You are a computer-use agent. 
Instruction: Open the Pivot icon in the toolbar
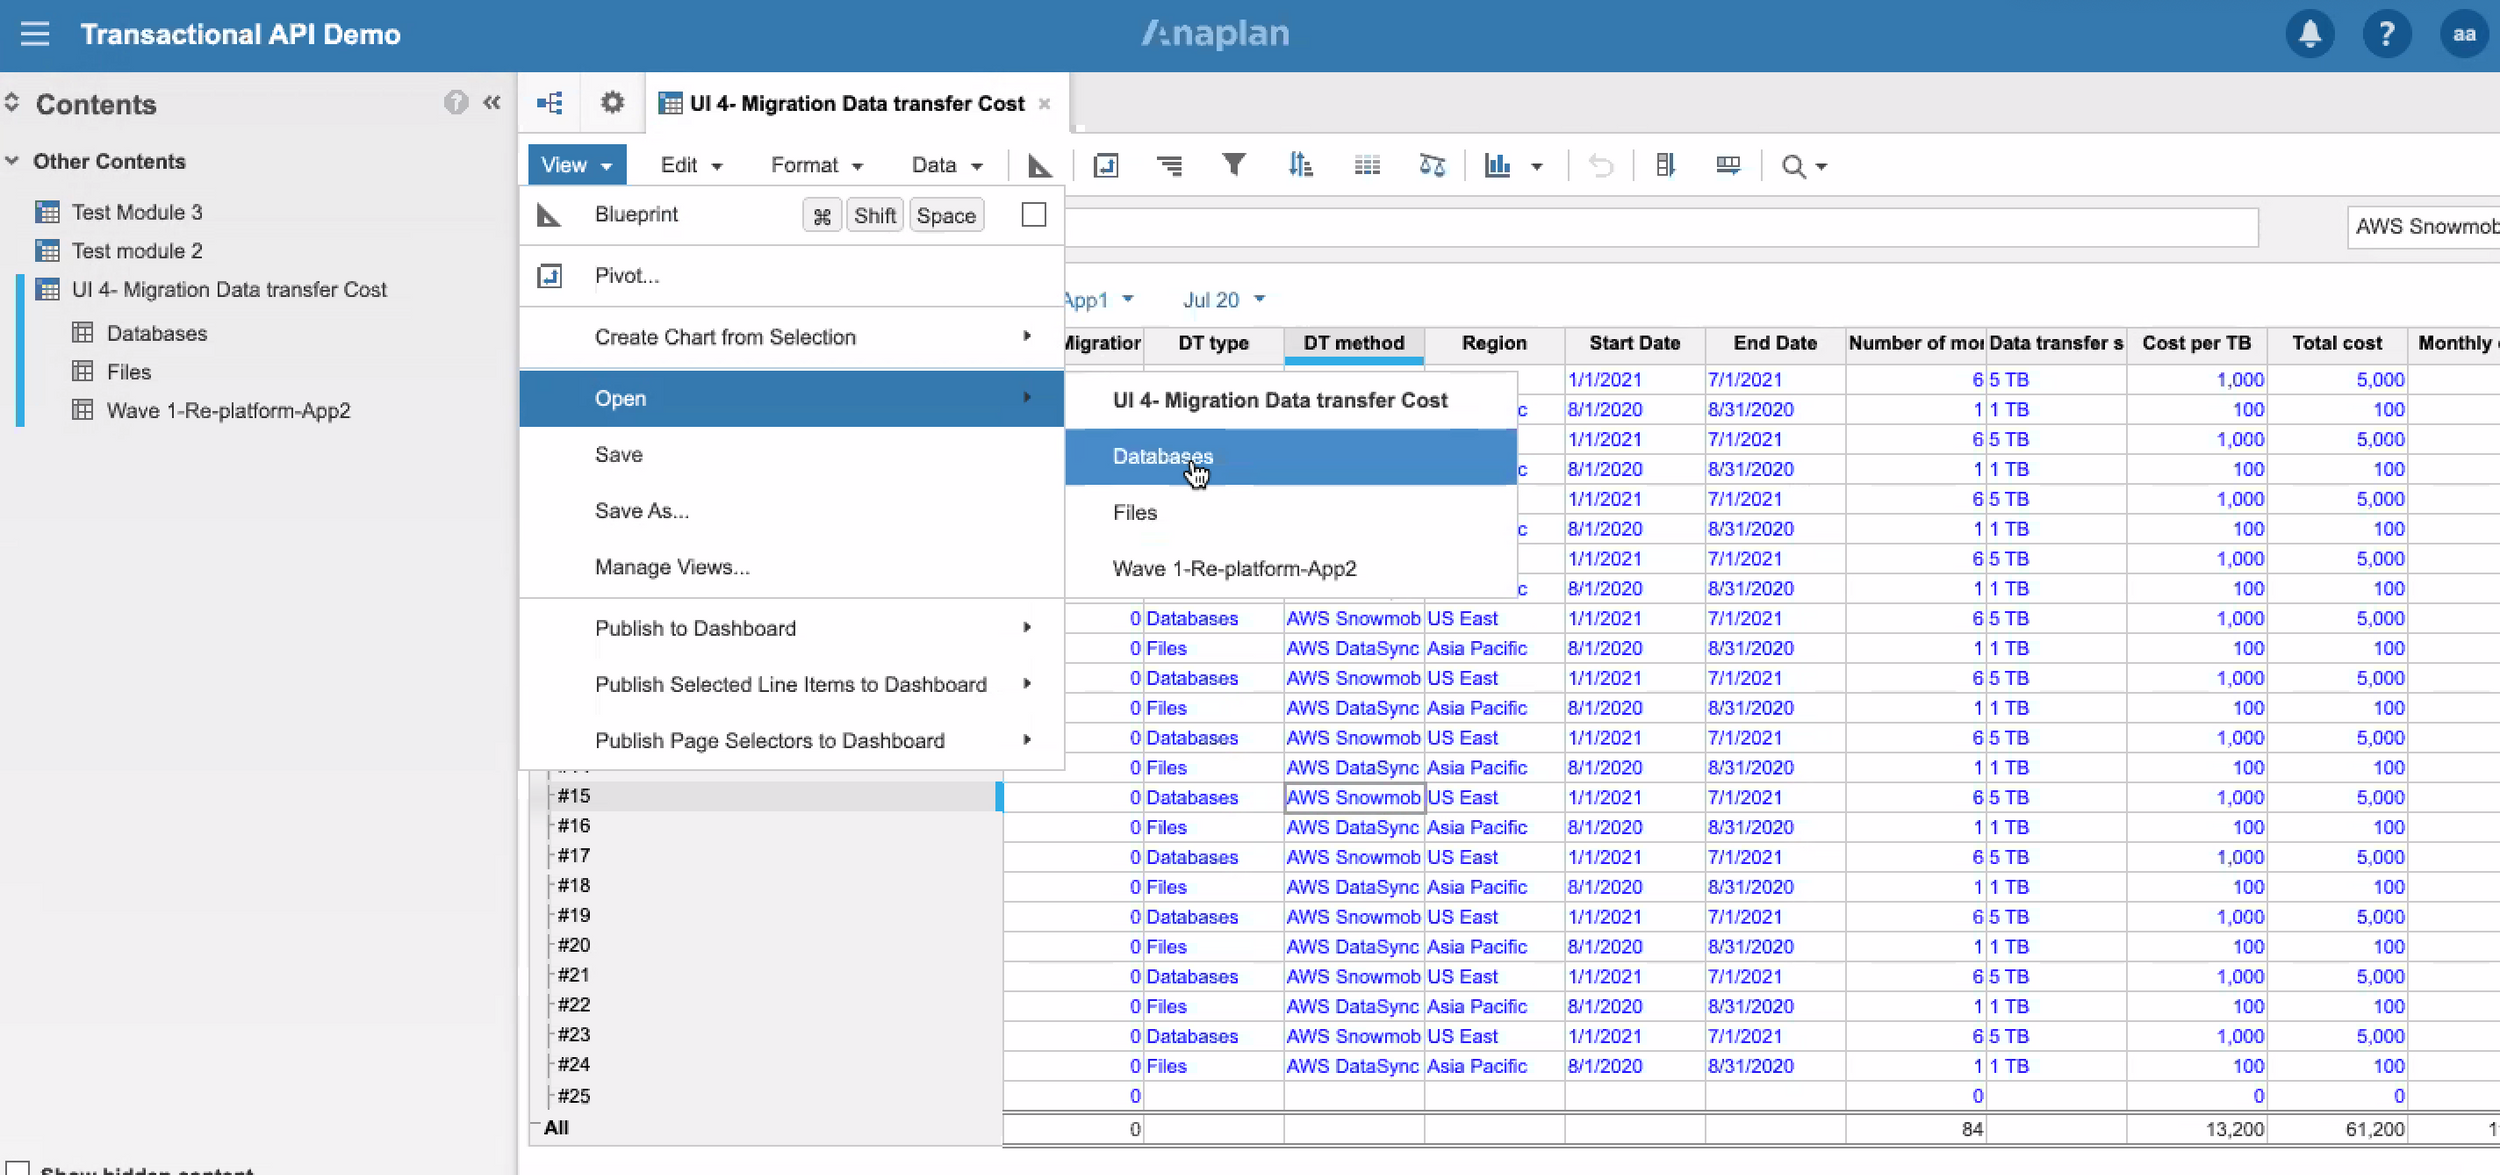tap(1105, 165)
